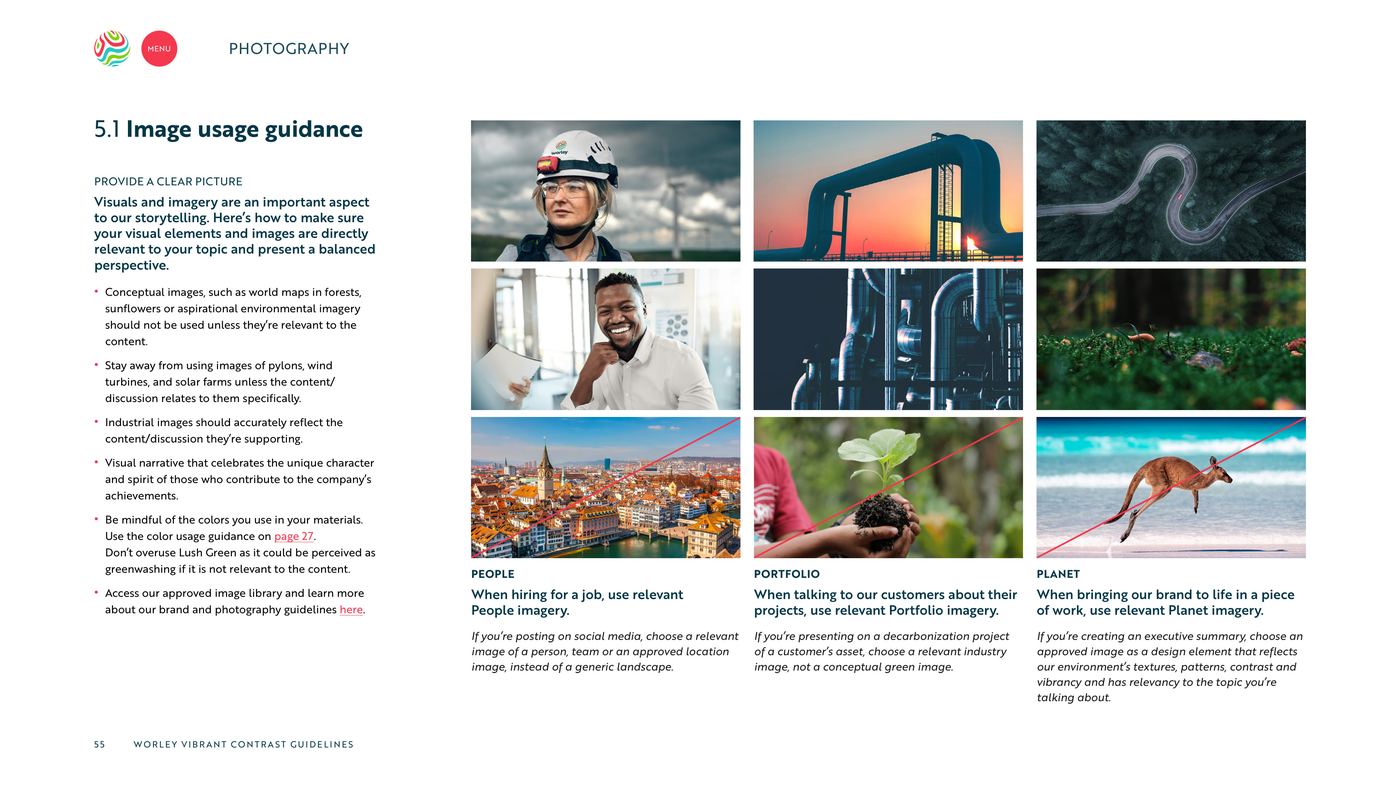Select the engineer in white helmet photo

606,191
